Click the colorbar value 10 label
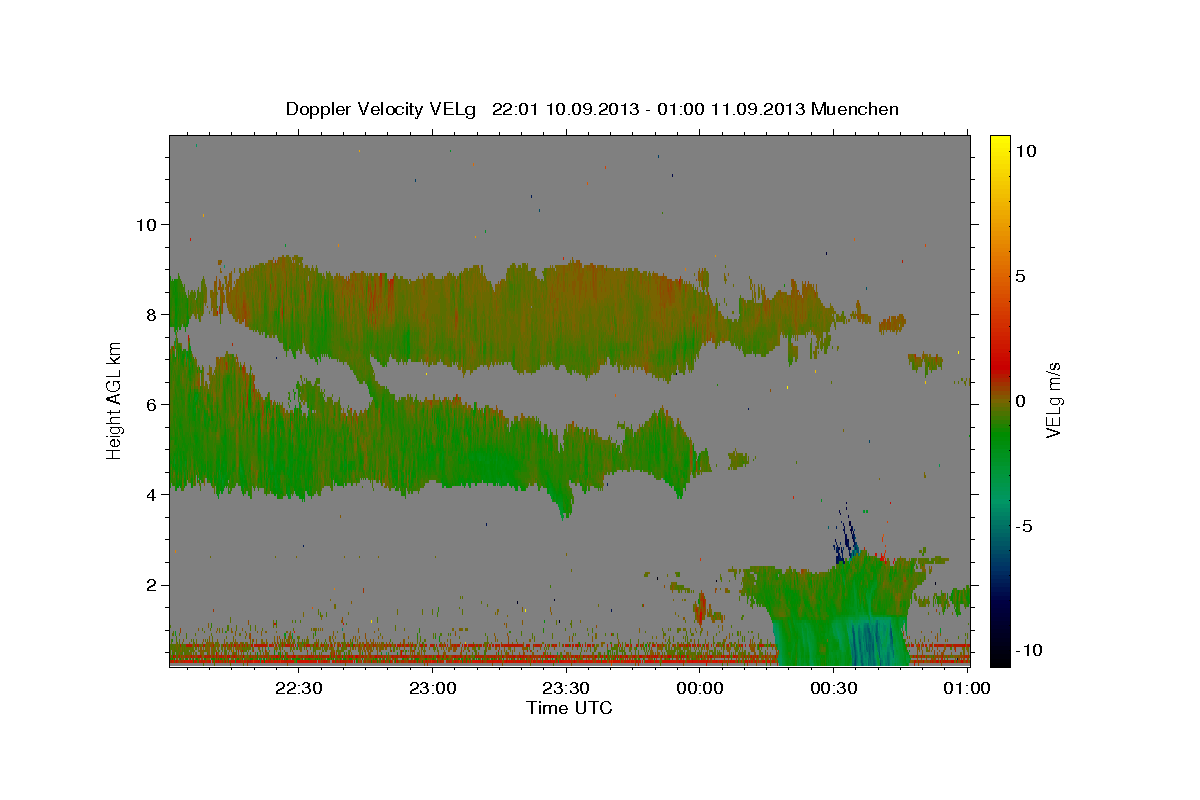Viewport: 1200px width, 800px height. click(1025, 151)
